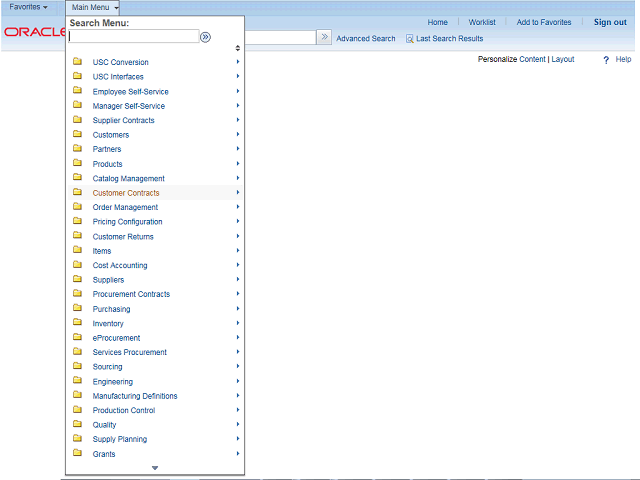Click the menu sort order arrows icon
Screen dimensions: 640x480
tap(238, 48)
